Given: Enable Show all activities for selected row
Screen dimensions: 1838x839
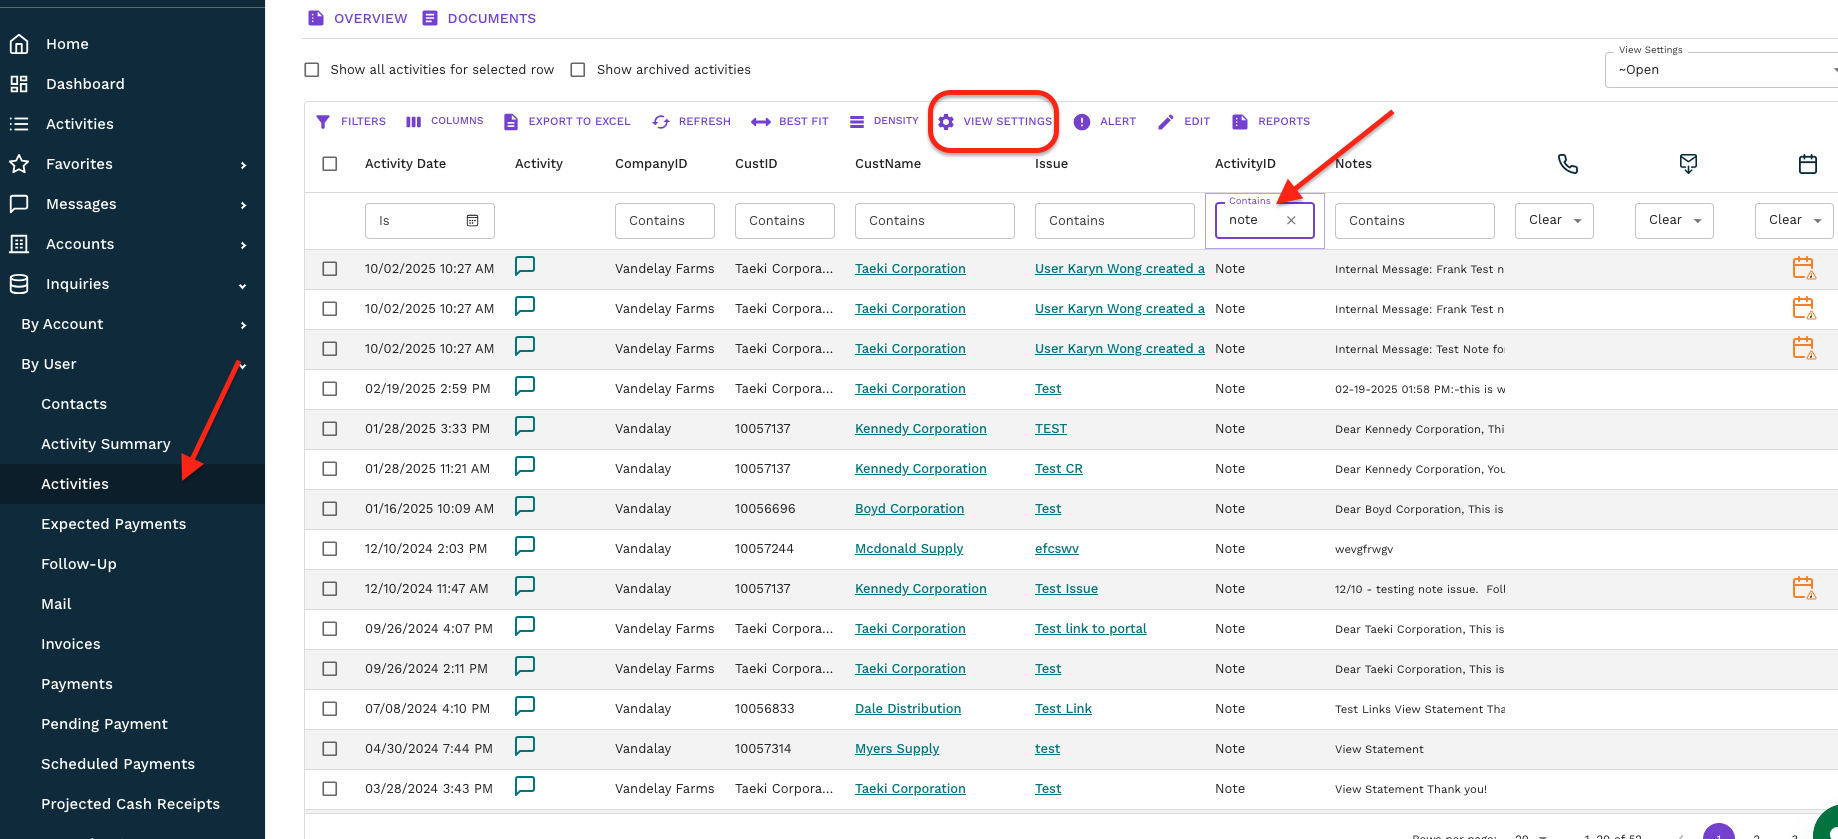Looking at the screenshot, I should [312, 70].
